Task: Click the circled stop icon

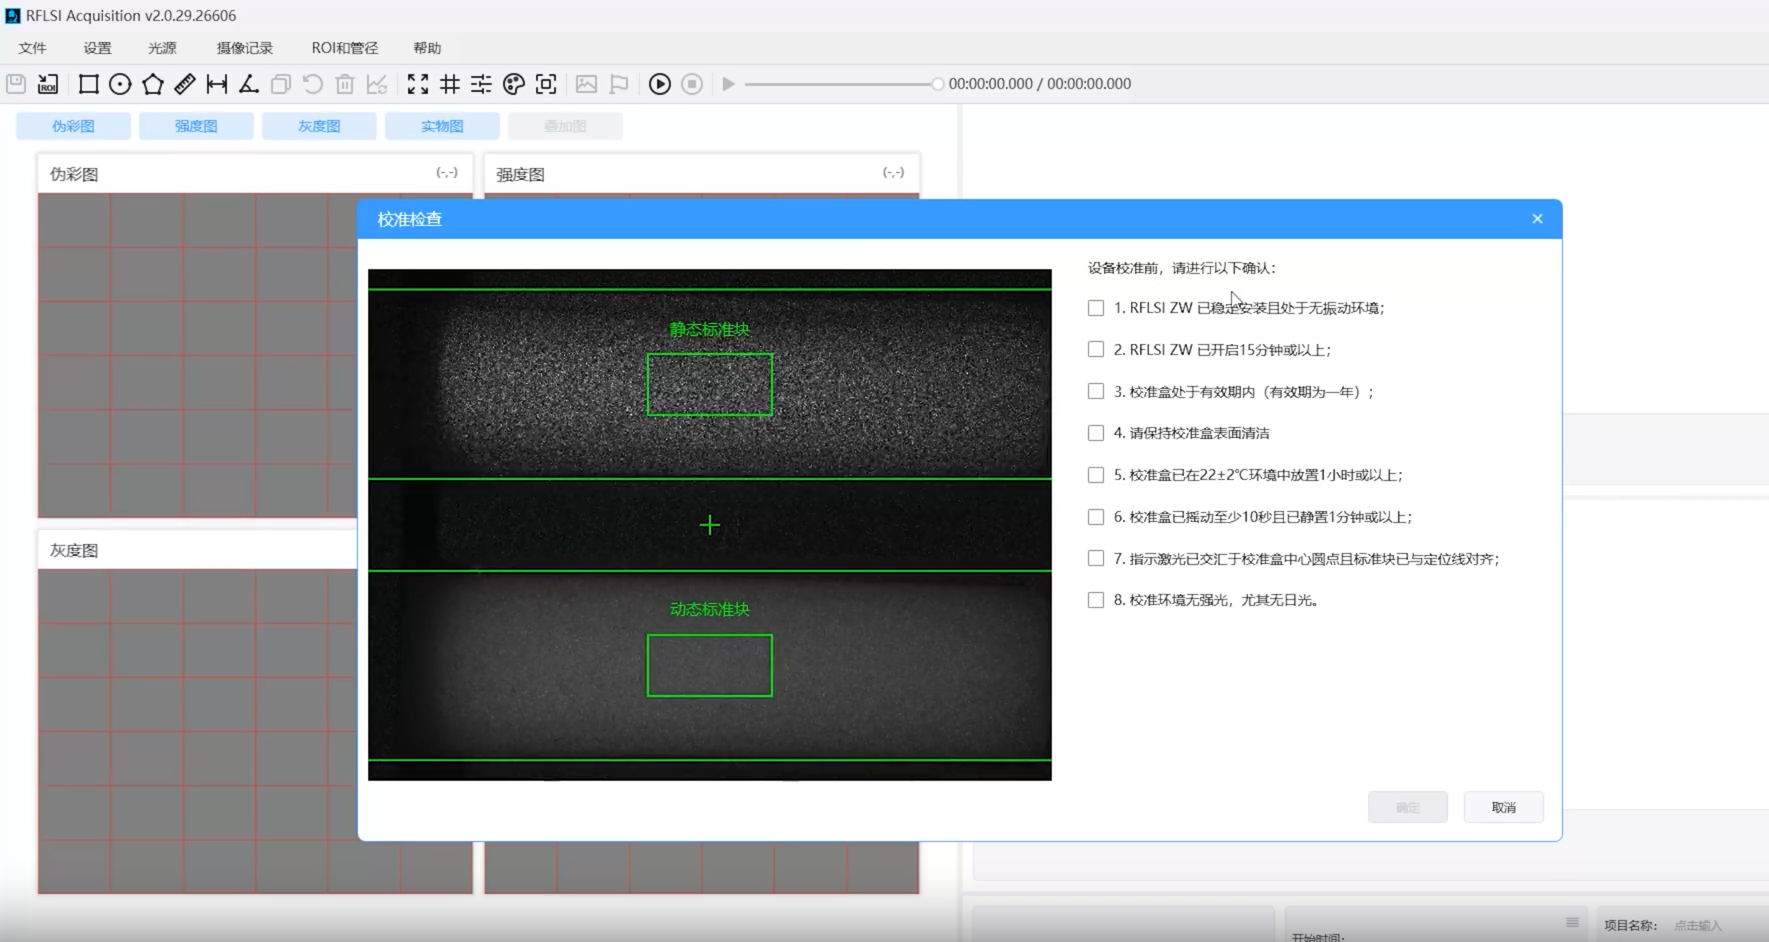Action: [x=692, y=84]
